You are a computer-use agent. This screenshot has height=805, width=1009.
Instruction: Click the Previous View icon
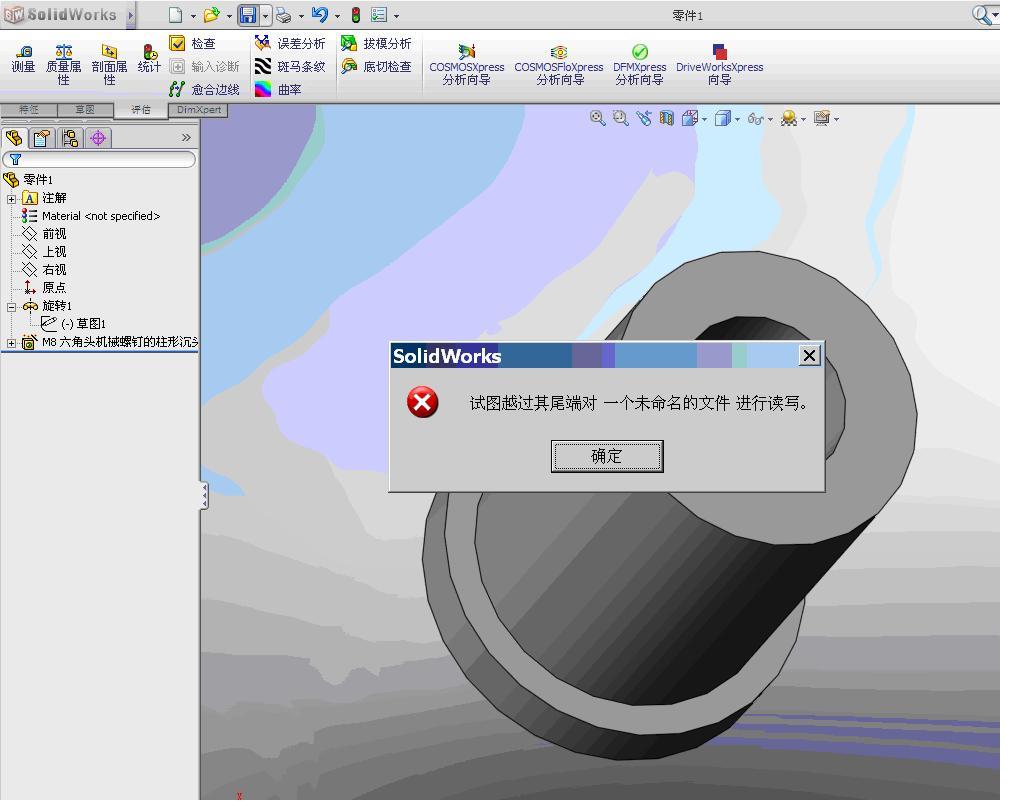point(643,118)
